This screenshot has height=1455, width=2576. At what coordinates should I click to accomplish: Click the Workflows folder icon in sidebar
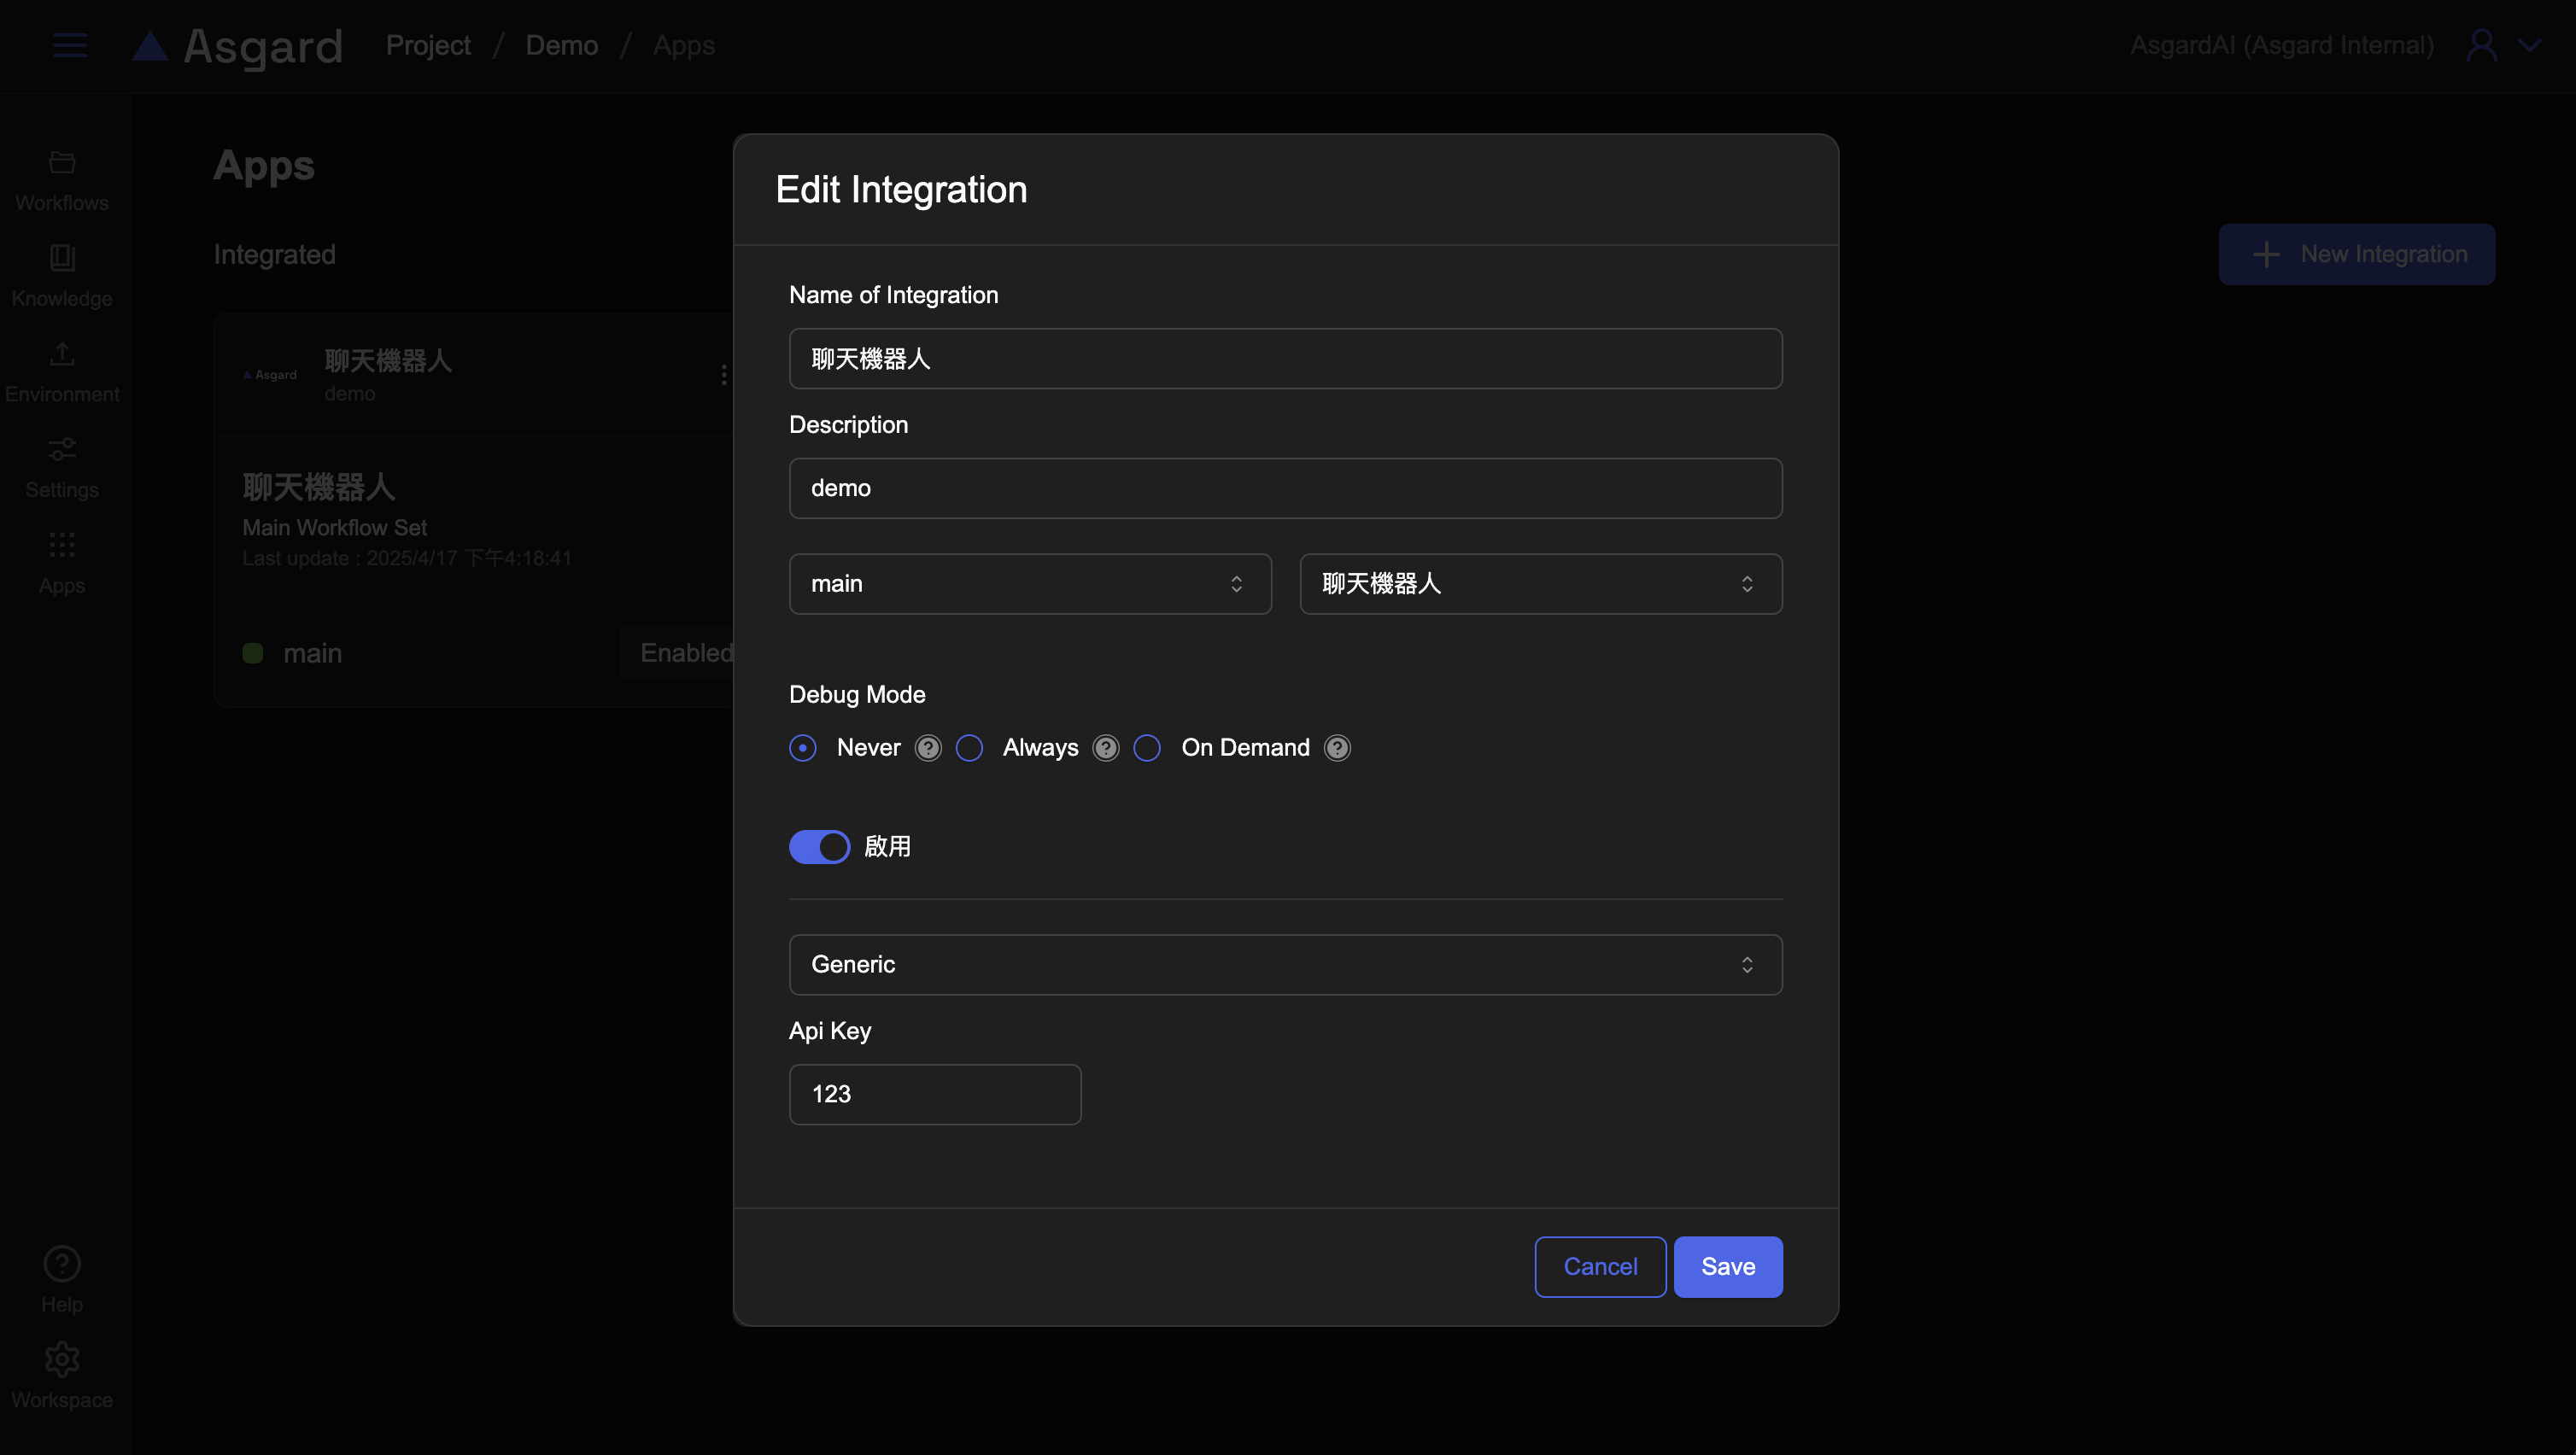(62, 162)
